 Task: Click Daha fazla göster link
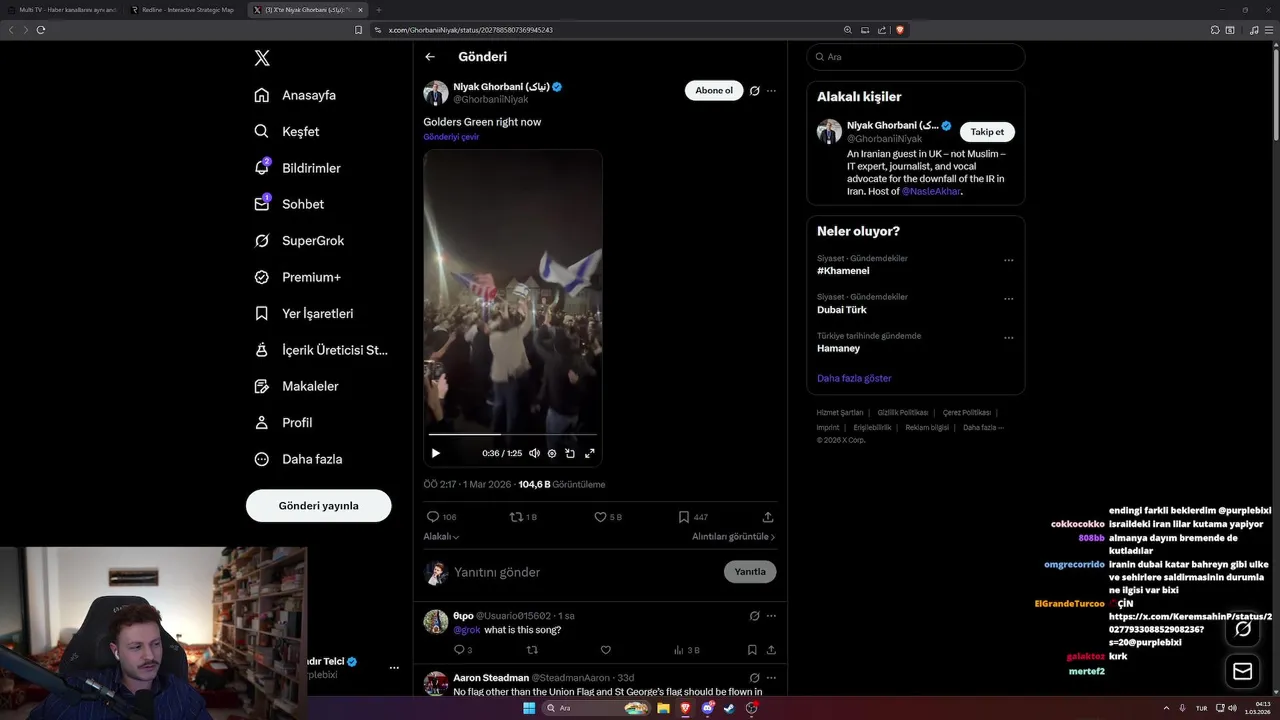coord(854,378)
